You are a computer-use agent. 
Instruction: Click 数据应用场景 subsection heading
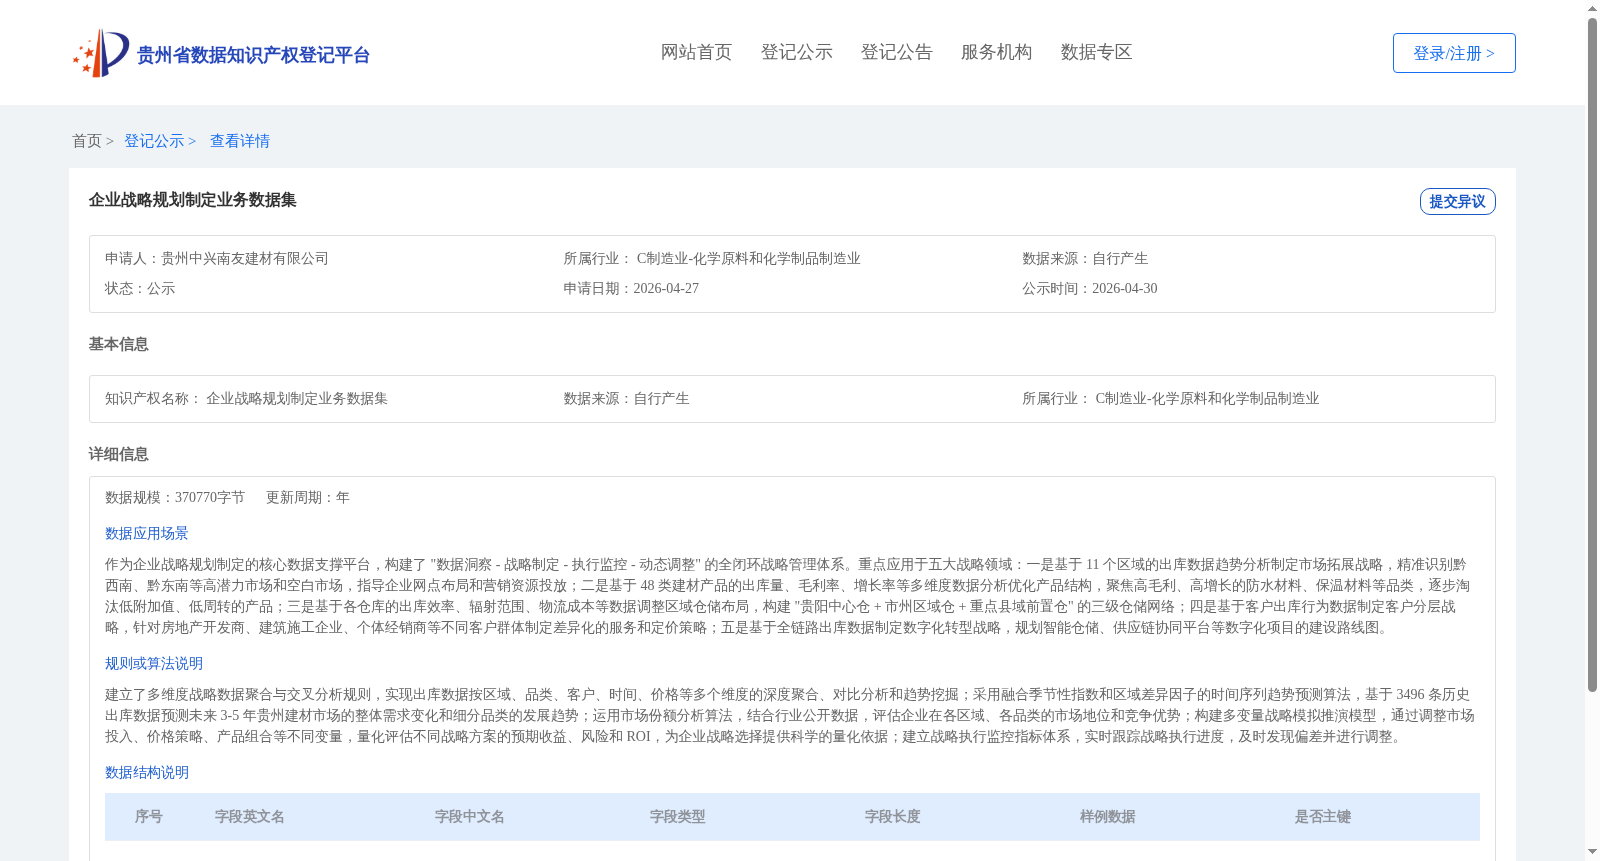click(x=147, y=533)
